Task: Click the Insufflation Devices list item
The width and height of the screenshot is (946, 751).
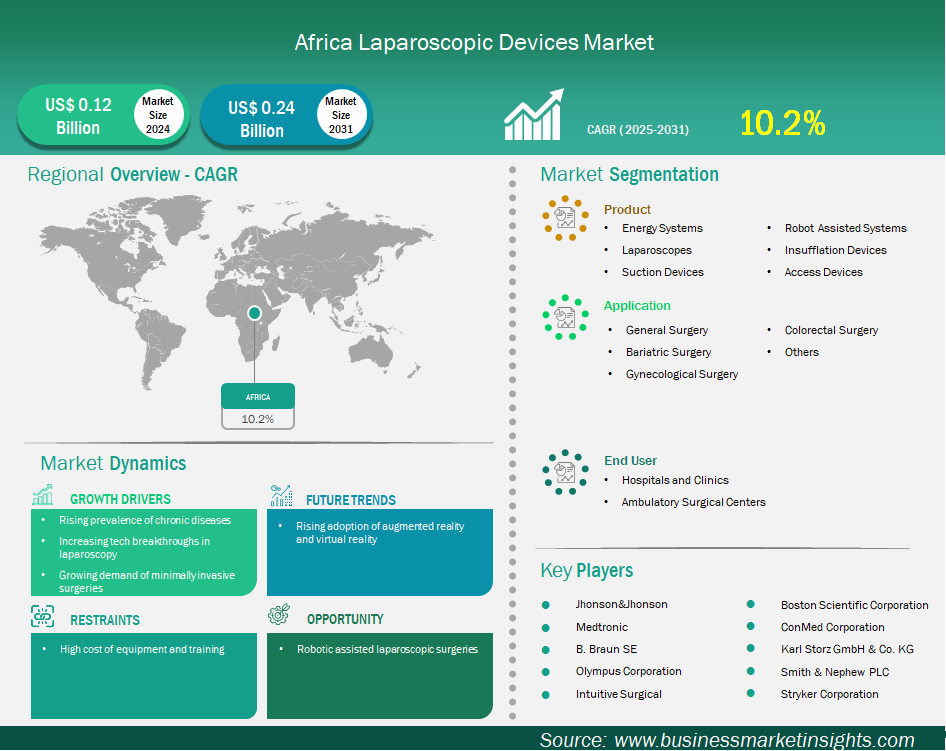Action: (836, 250)
